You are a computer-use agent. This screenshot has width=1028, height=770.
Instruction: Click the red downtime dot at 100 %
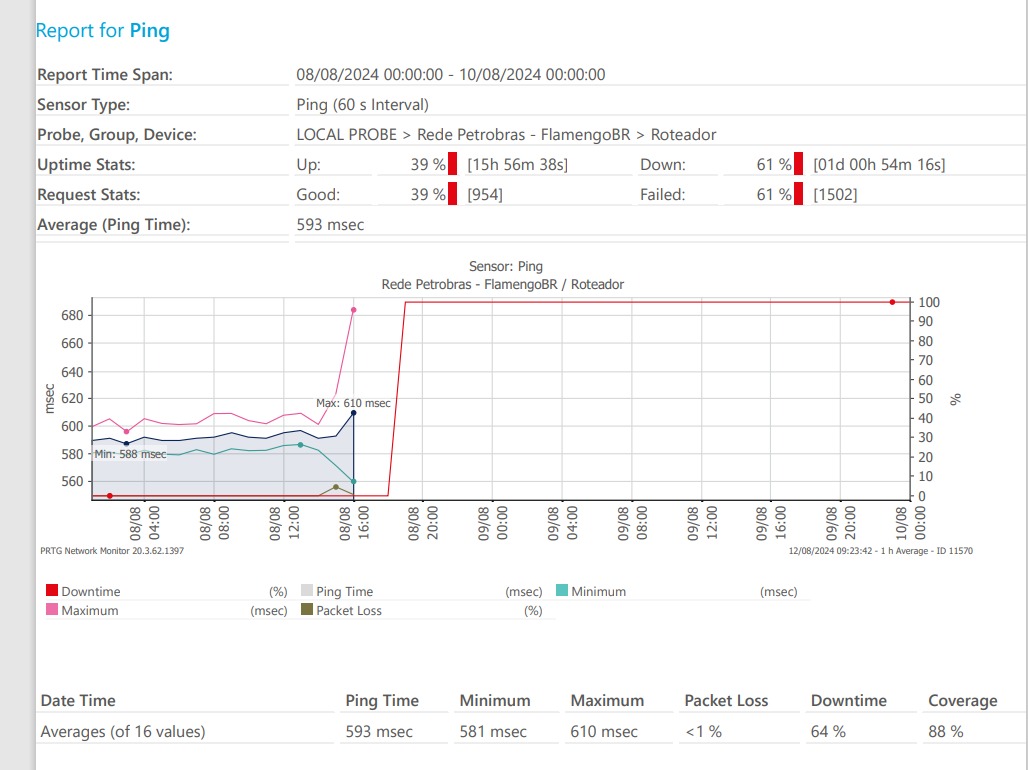pos(892,301)
